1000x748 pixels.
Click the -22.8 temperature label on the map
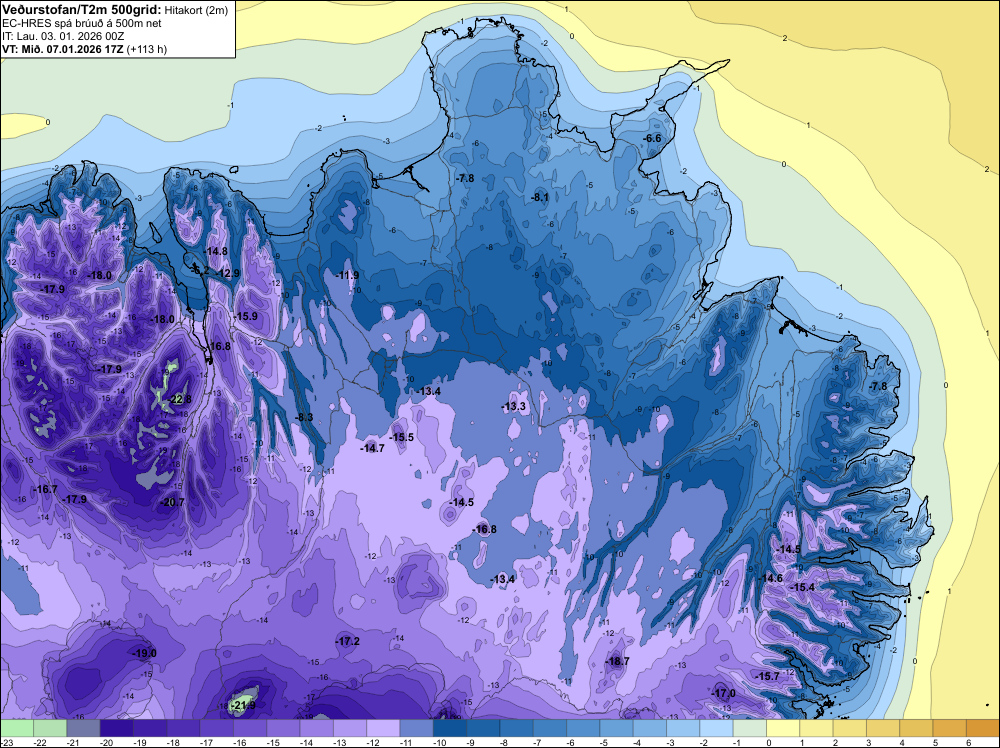179,400
